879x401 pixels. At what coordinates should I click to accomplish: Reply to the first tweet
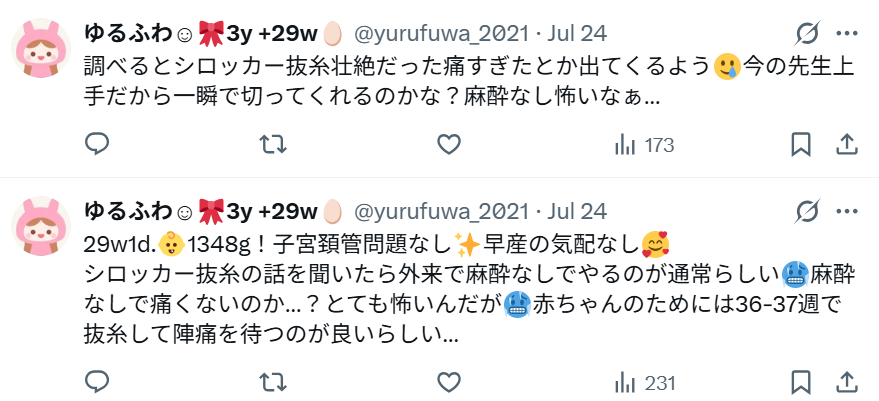click(96, 145)
